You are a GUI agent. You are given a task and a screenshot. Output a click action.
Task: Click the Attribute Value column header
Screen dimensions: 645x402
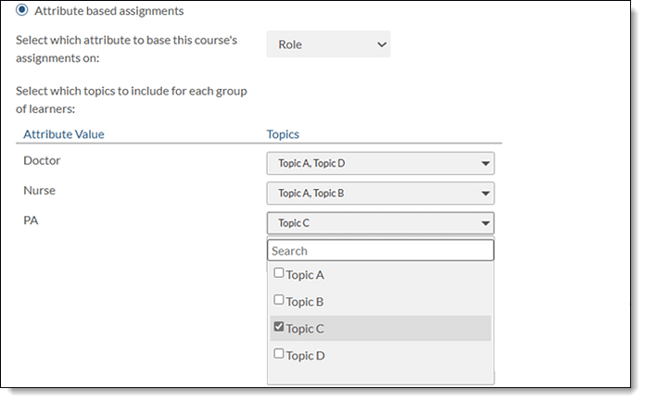tap(63, 134)
